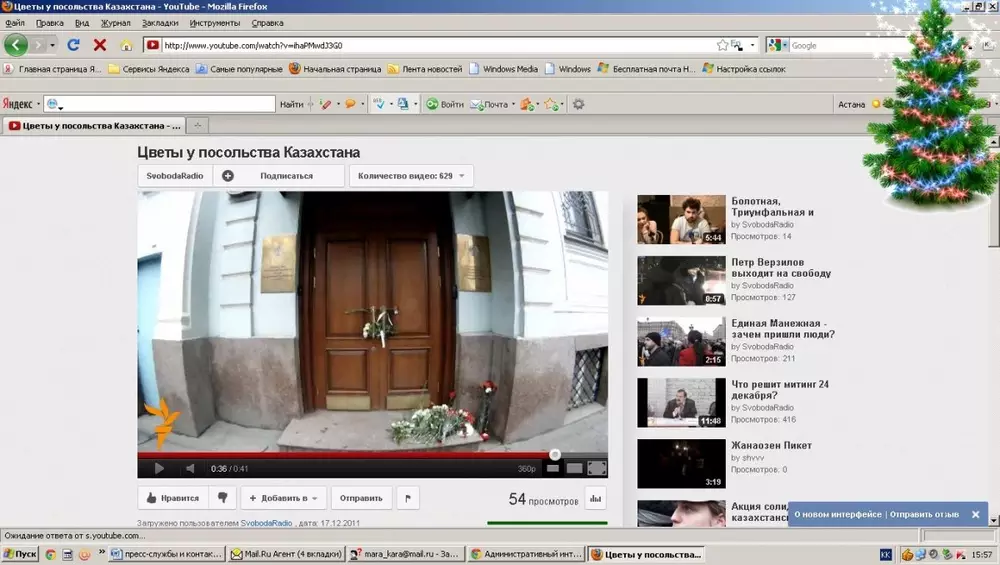The image size is (1000, 565).
Task: Click the Отправить share button
Action: point(361,497)
